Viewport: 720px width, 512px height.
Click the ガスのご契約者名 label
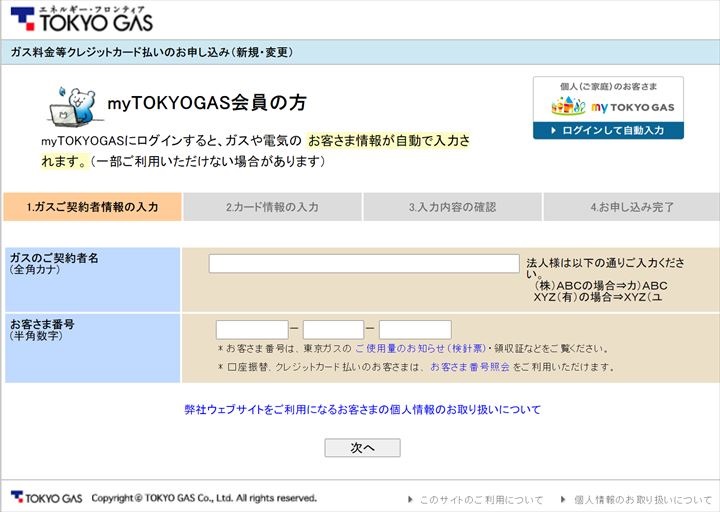pyautogui.click(x=54, y=258)
